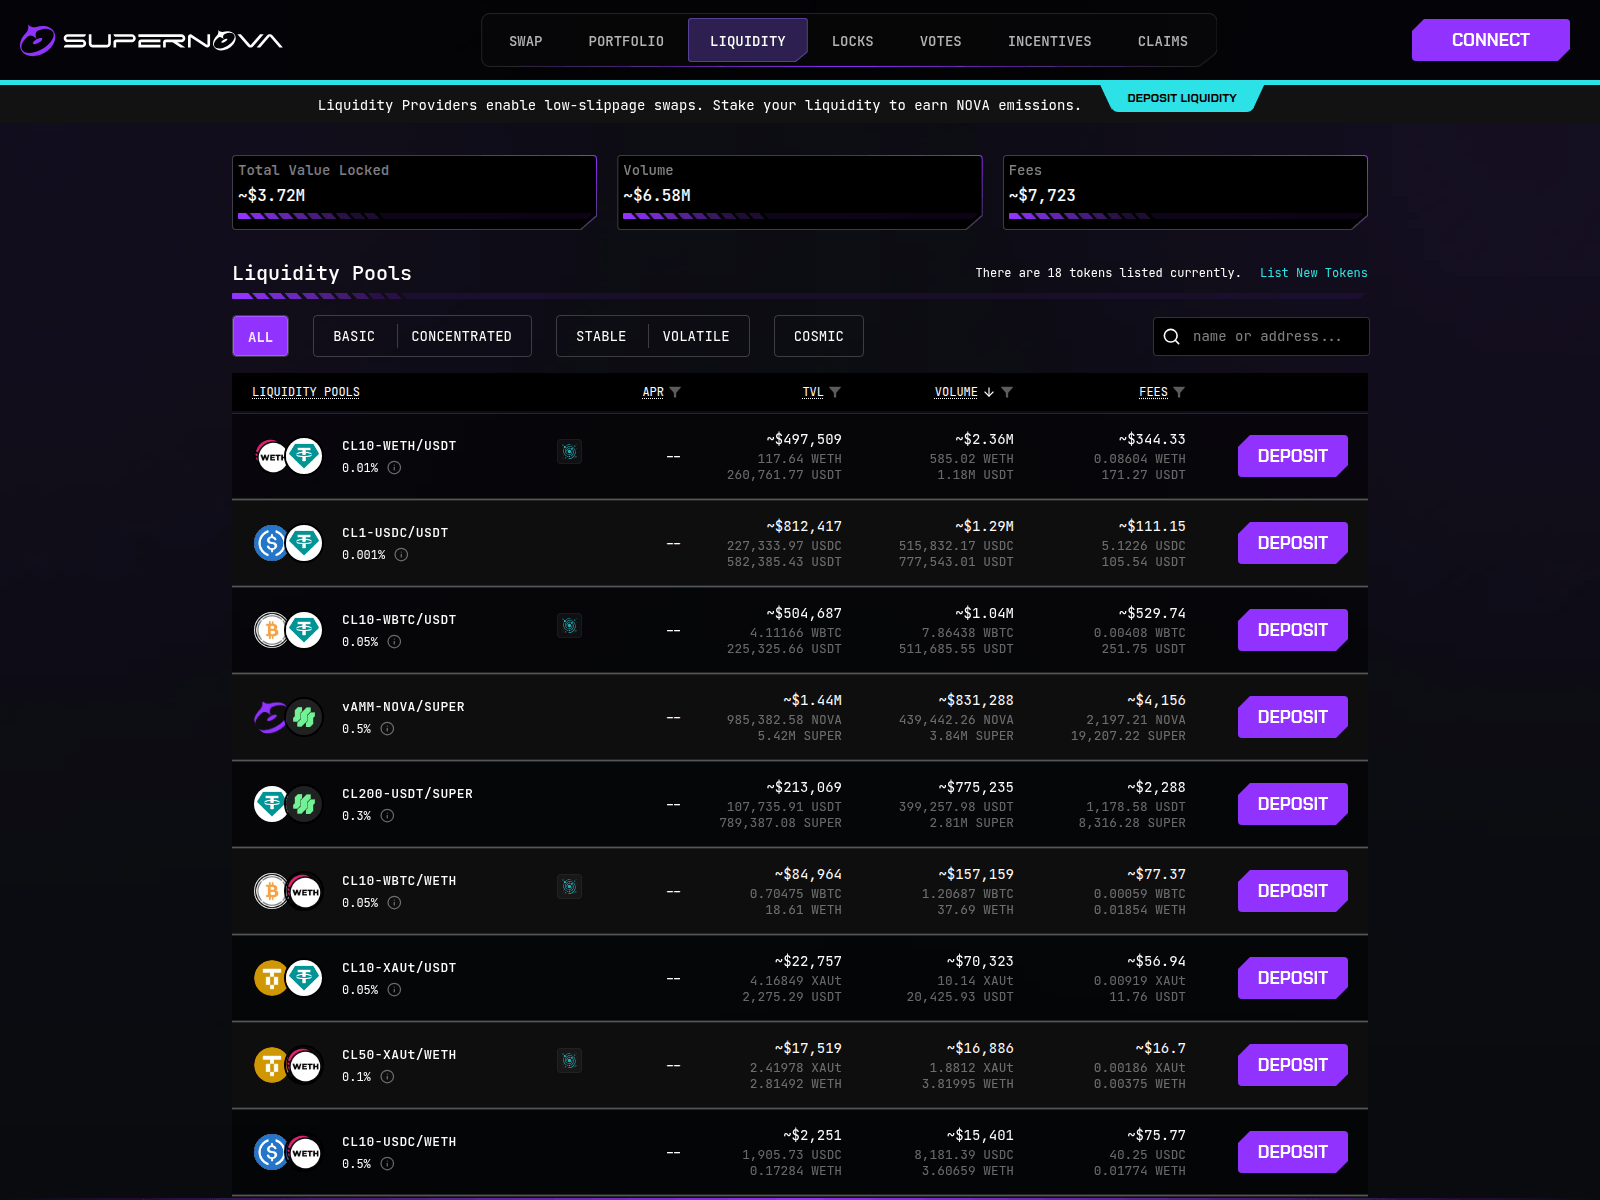Open the APR filter funnel
This screenshot has width=1600, height=1200.
(675, 392)
